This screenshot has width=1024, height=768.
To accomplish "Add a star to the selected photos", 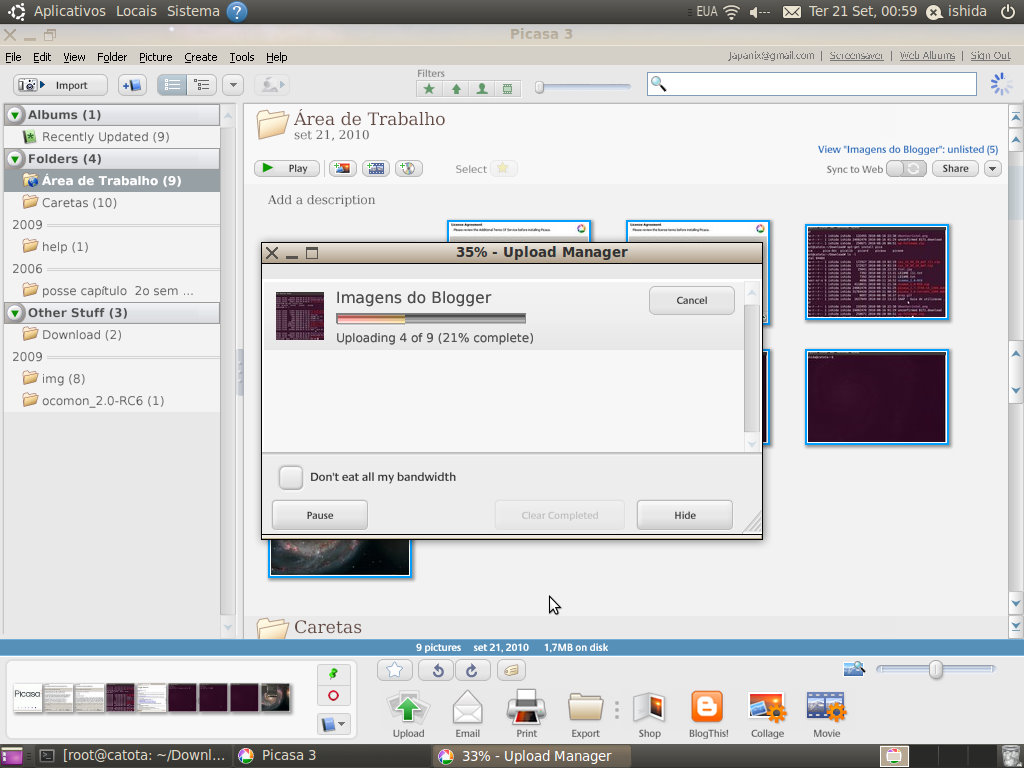I will tap(394, 670).
